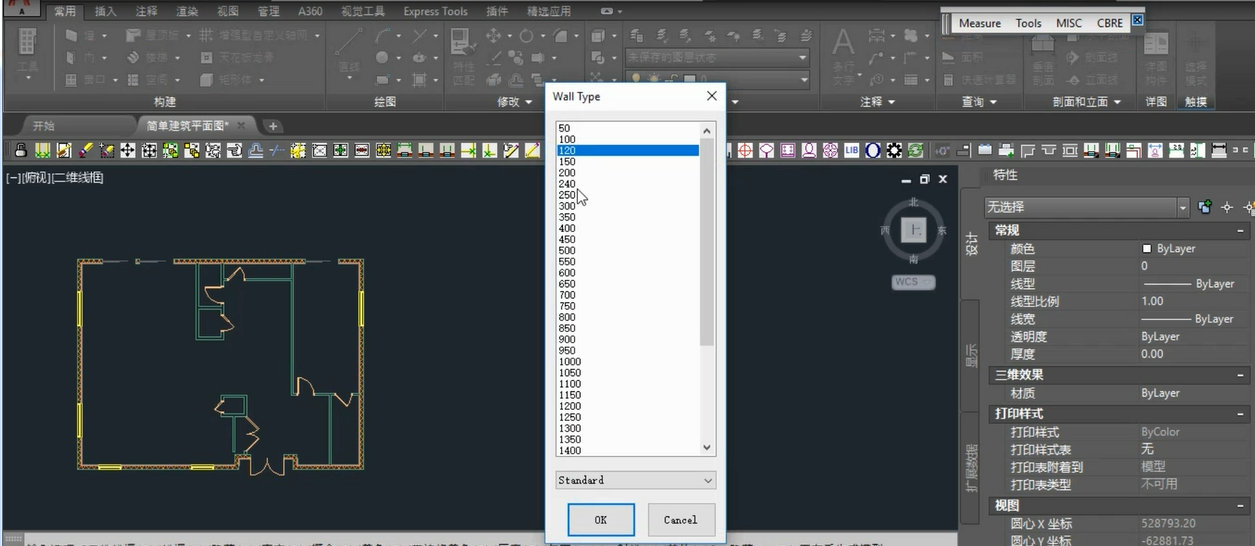The width and height of the screenshot is (1255, 546).
Task: Click the 图层 value 0 field
Action: pos(1193,266)
